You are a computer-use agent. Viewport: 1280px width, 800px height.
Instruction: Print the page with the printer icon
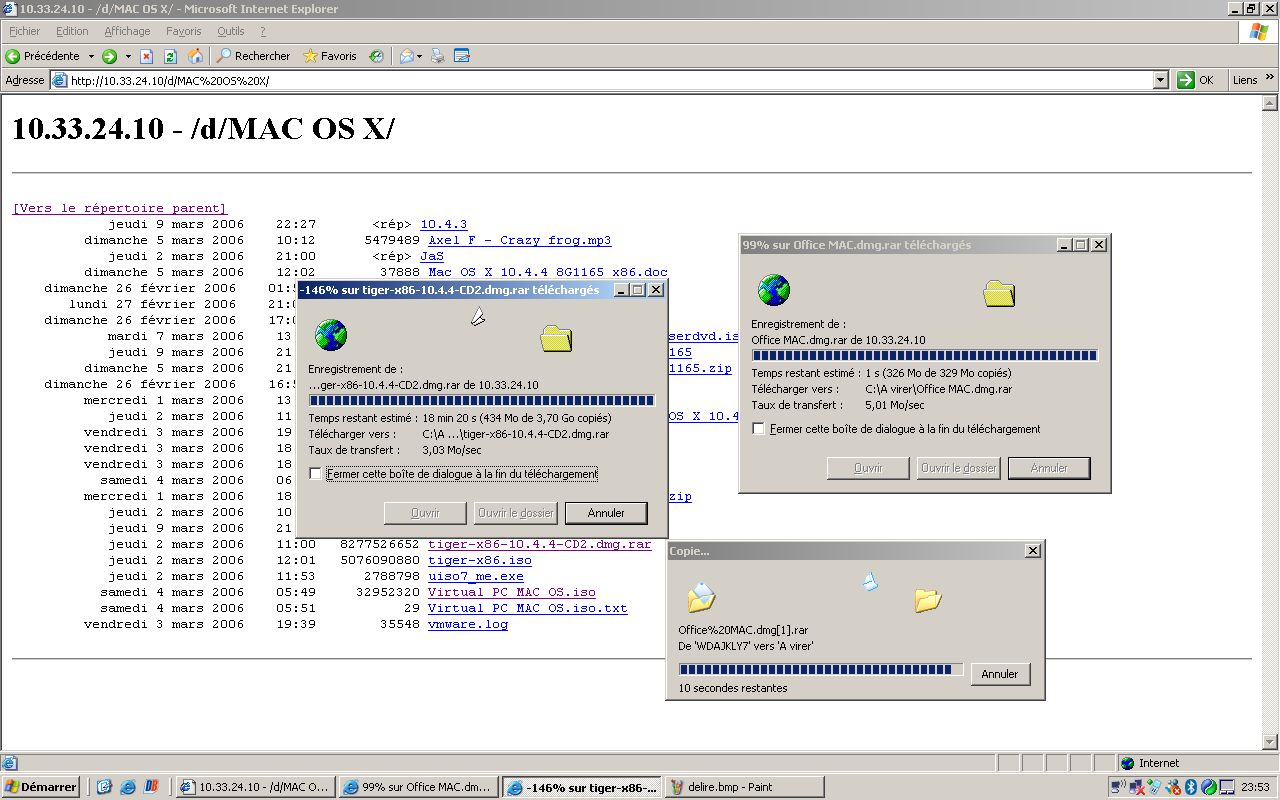pyautogui.click(x=438, y=56)
